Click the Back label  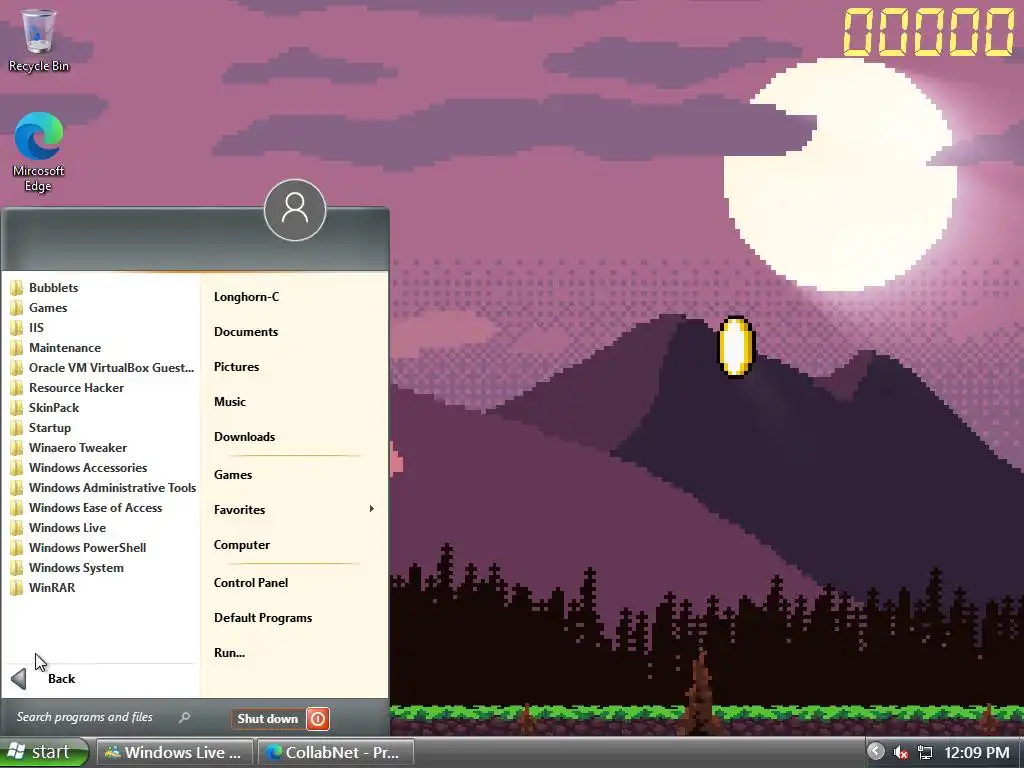point(61,679)
